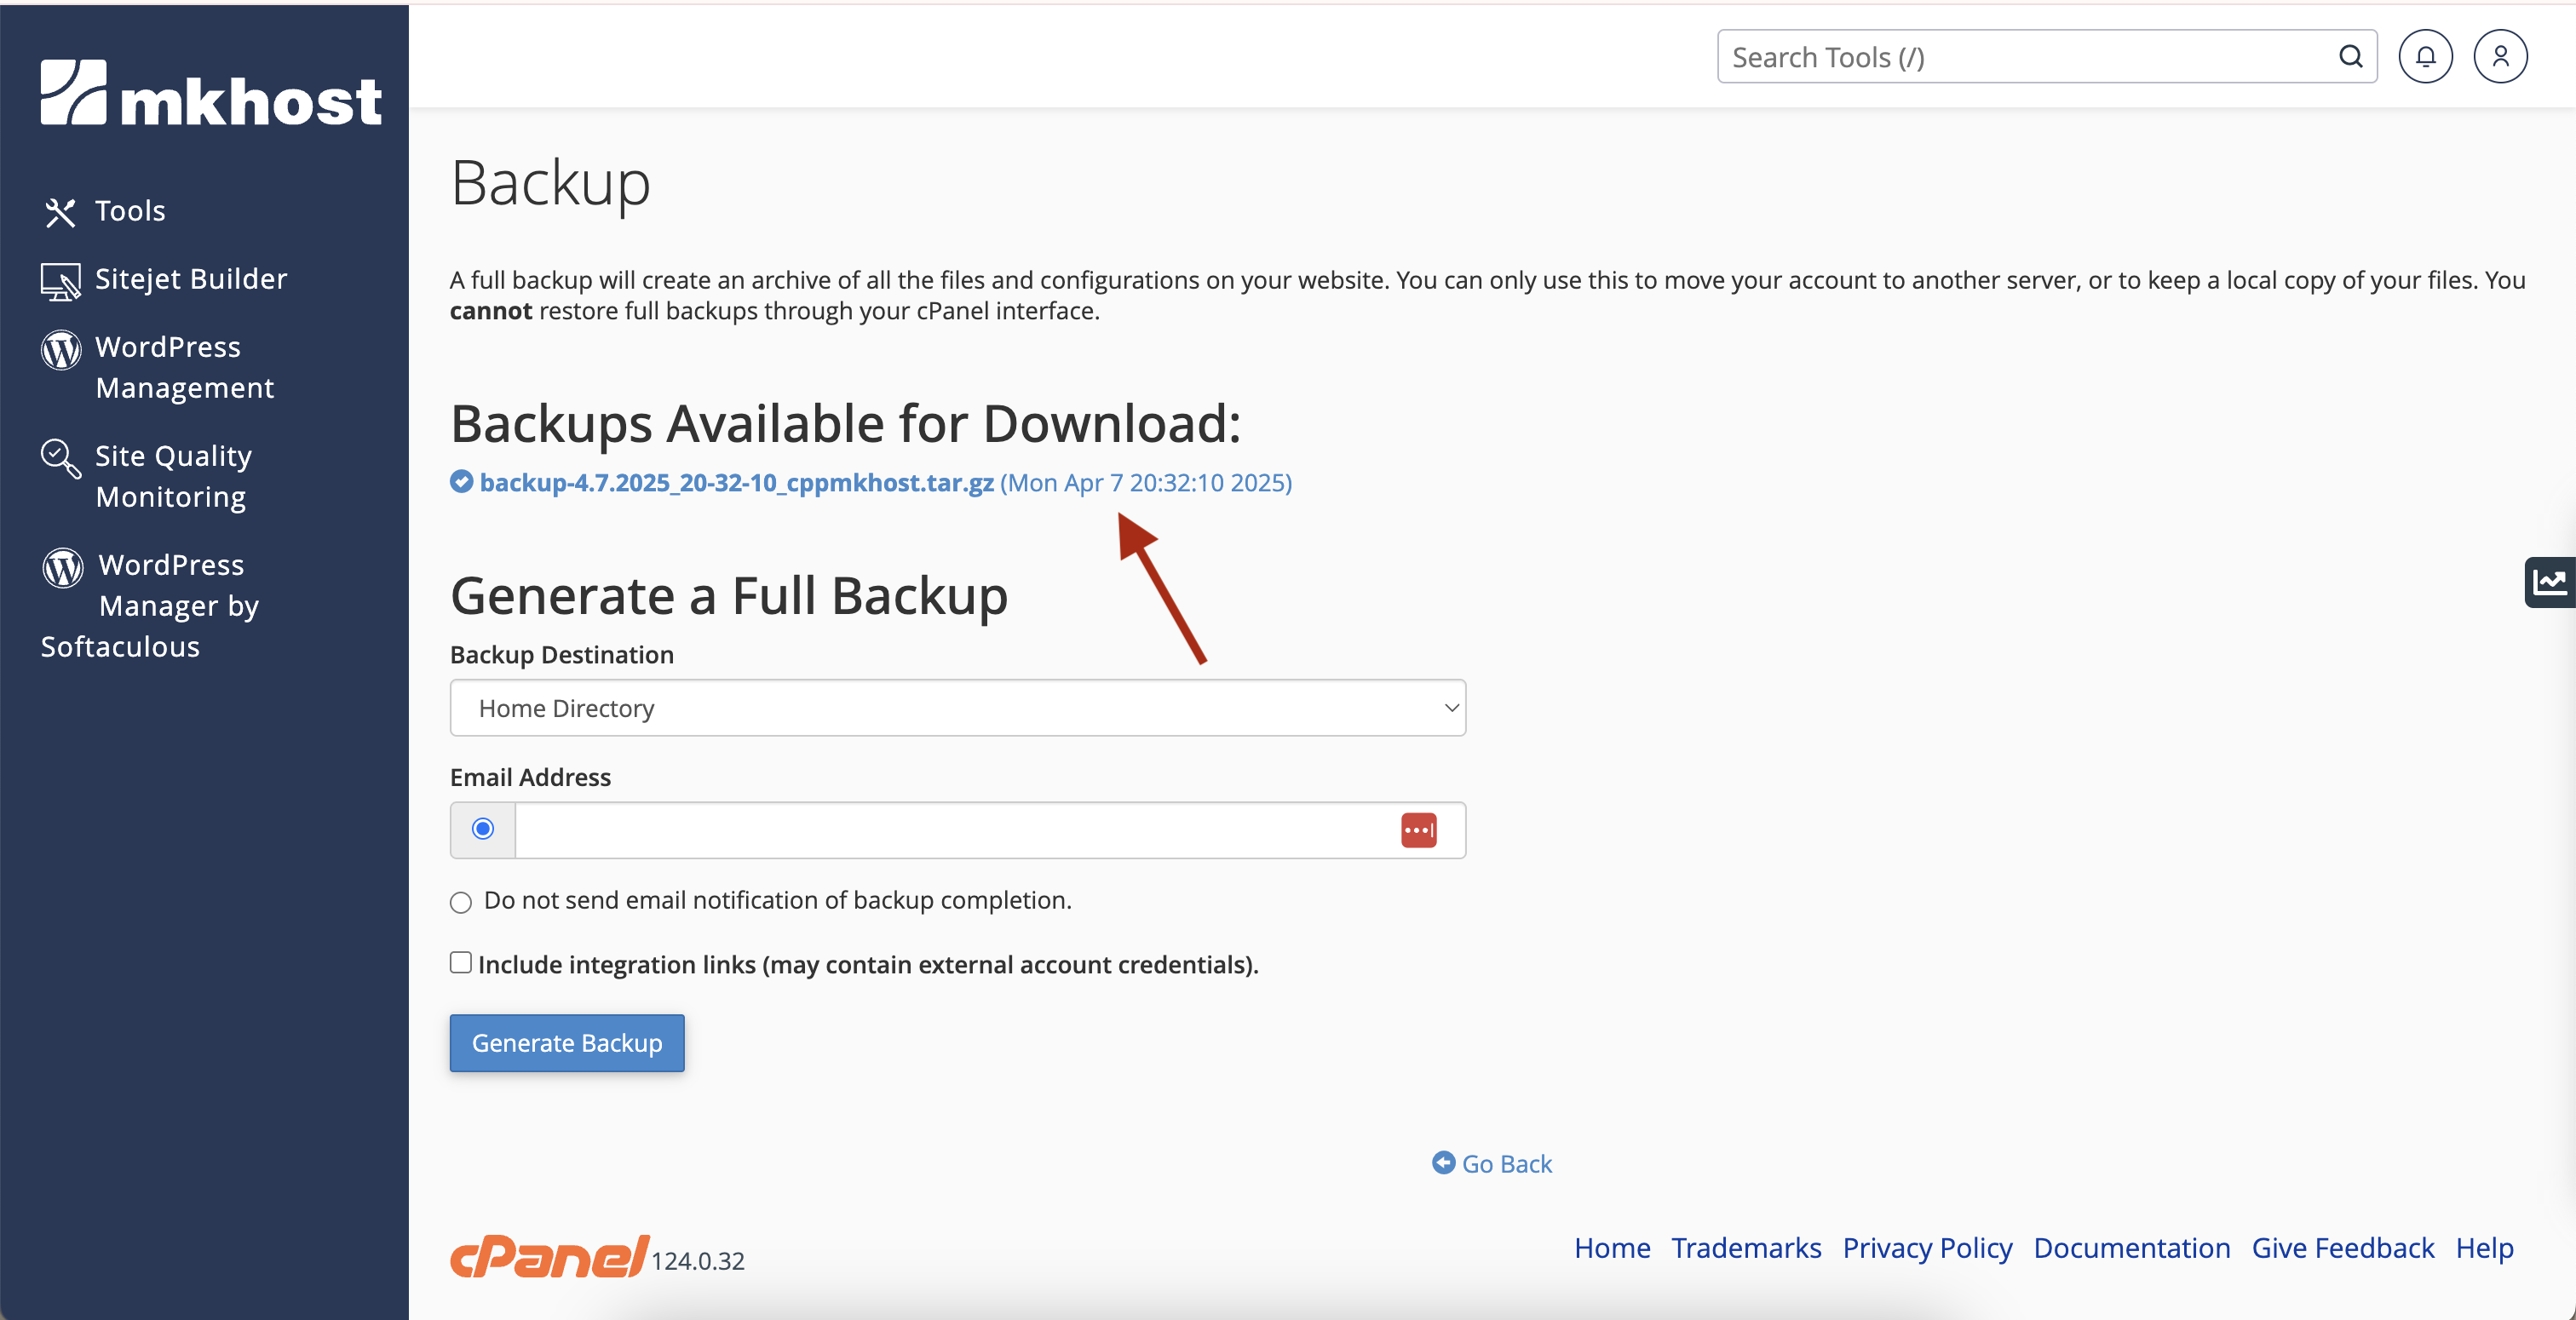Click the red password manager icon
2576x1320 pixels.
pyautogui.click(x=1418, y=830)
